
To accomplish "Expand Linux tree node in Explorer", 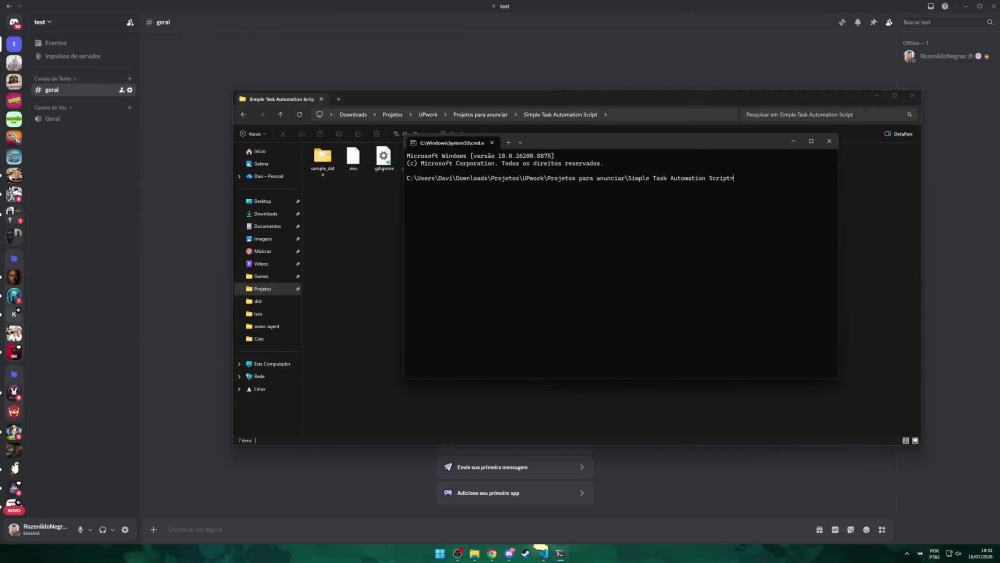I will tap(239, 389).
